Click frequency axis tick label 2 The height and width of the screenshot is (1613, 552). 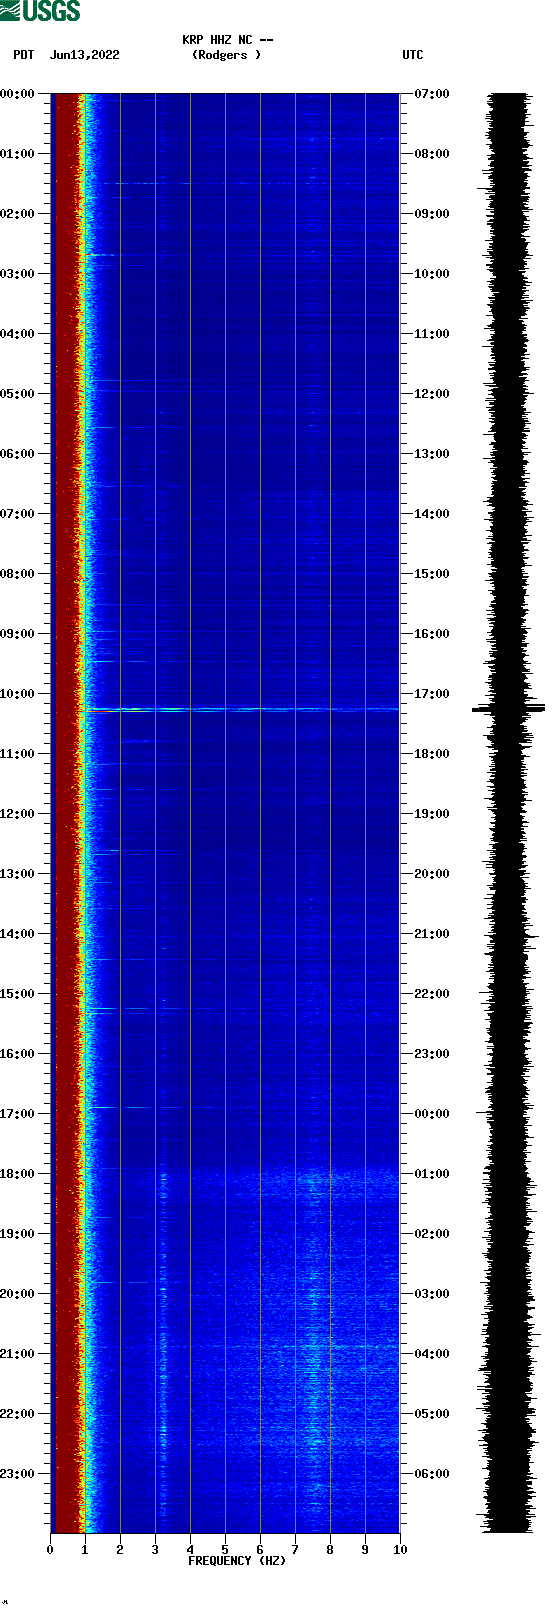(x=120, y=1550)
